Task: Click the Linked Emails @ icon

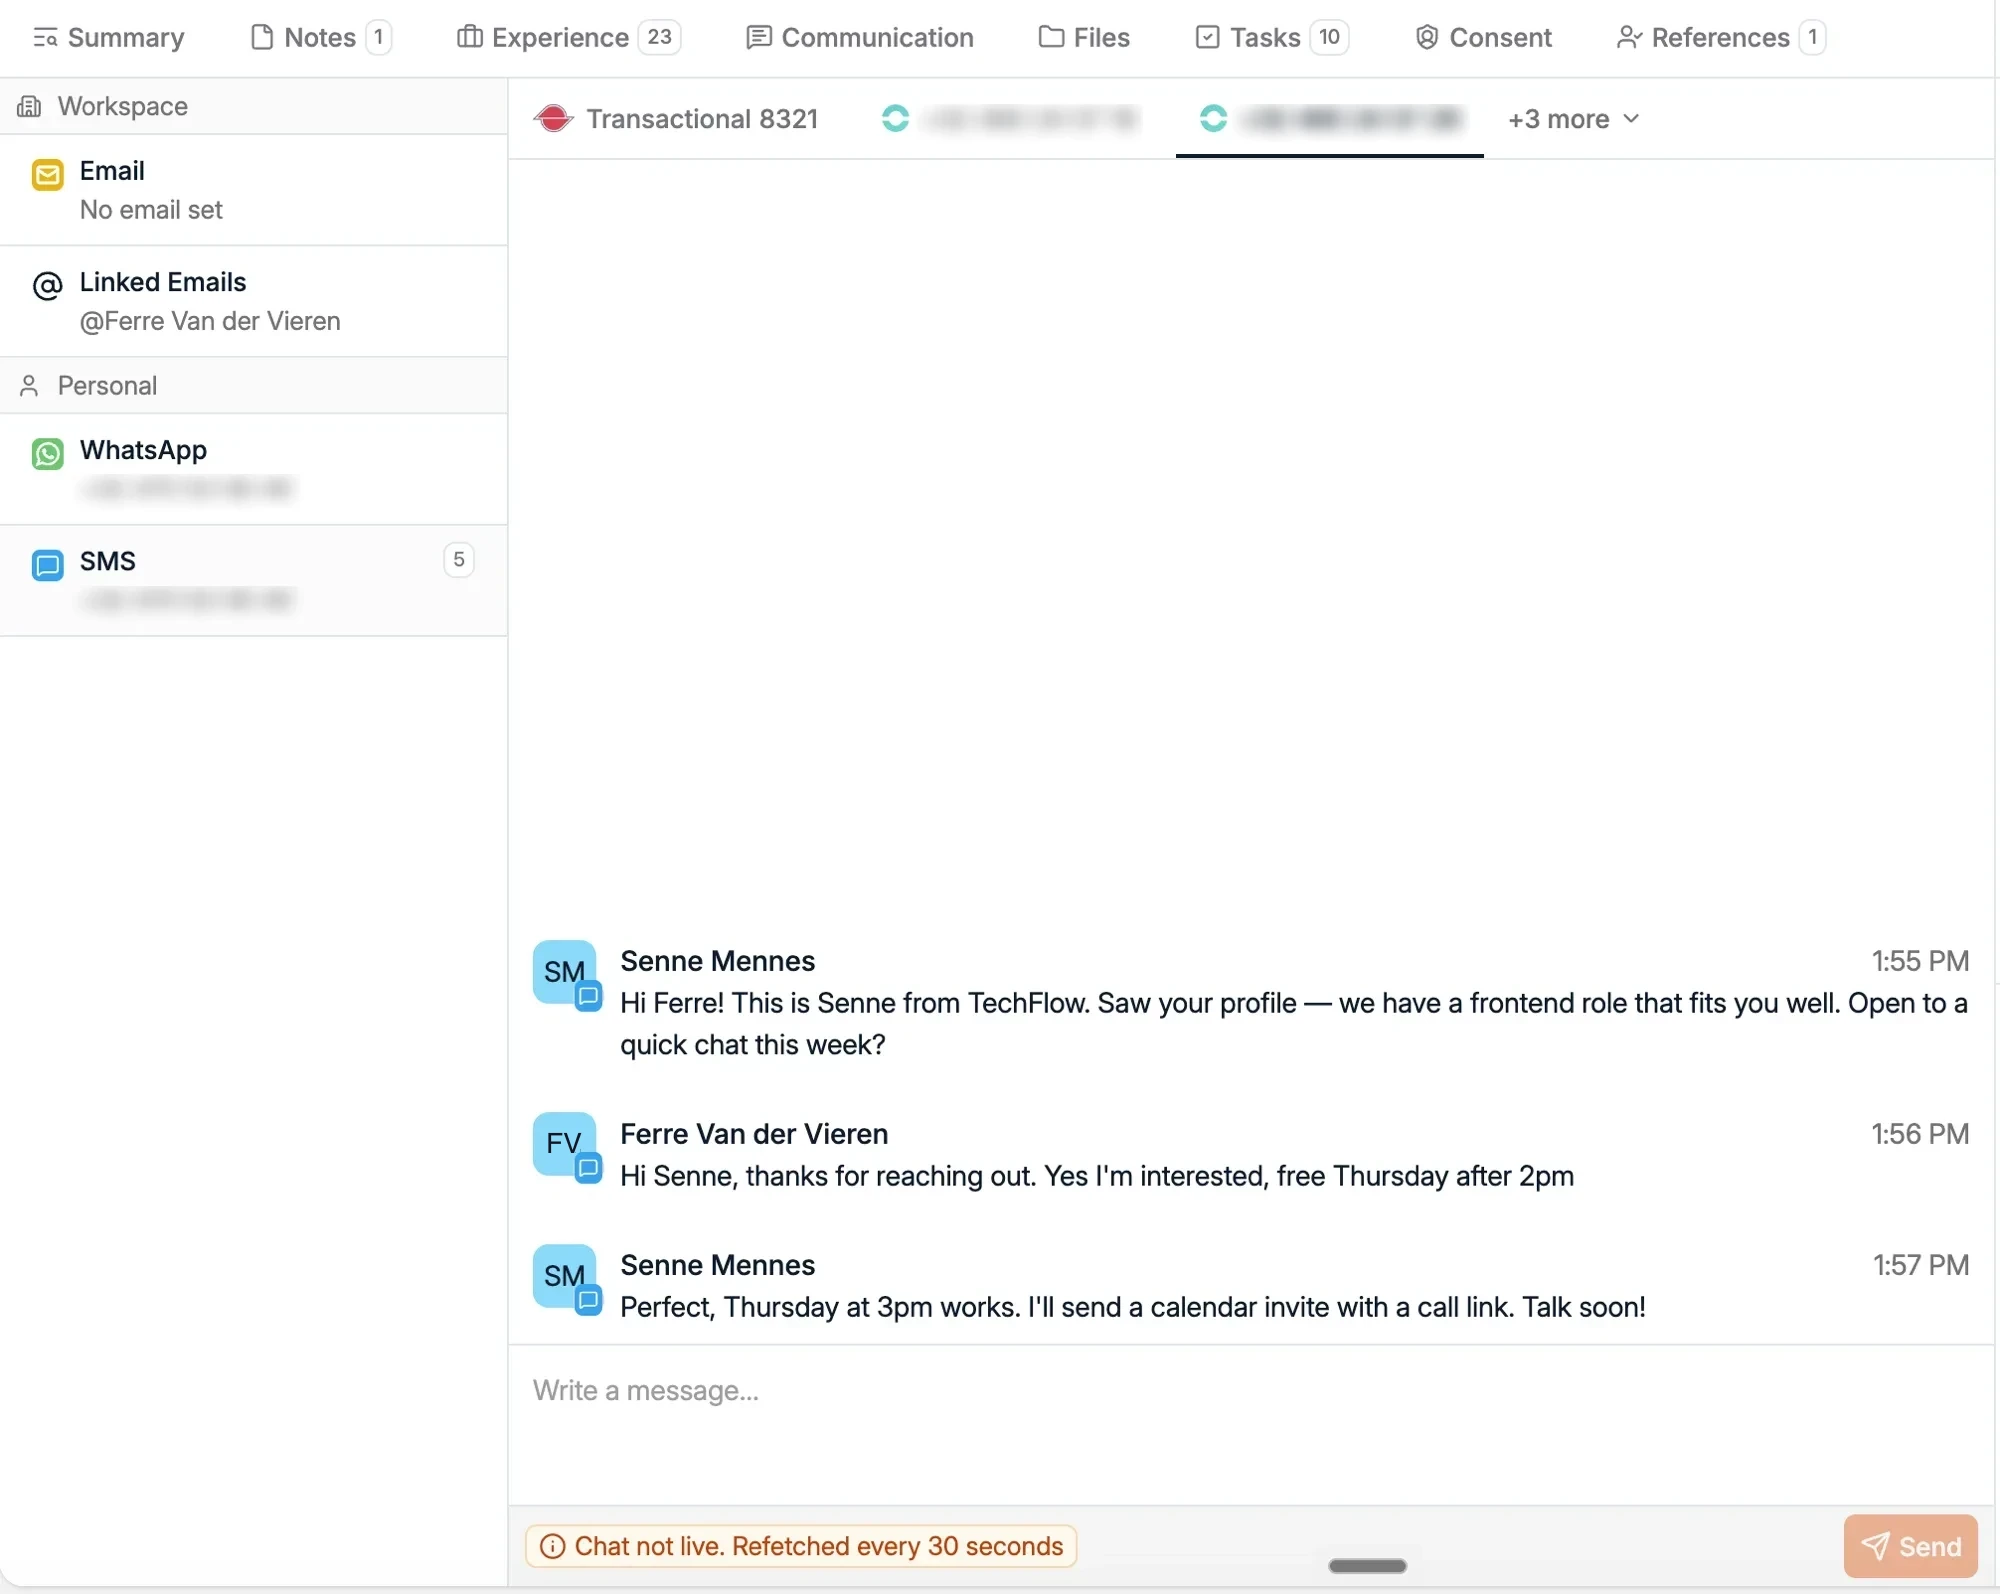Action: [x=47, y=286]
